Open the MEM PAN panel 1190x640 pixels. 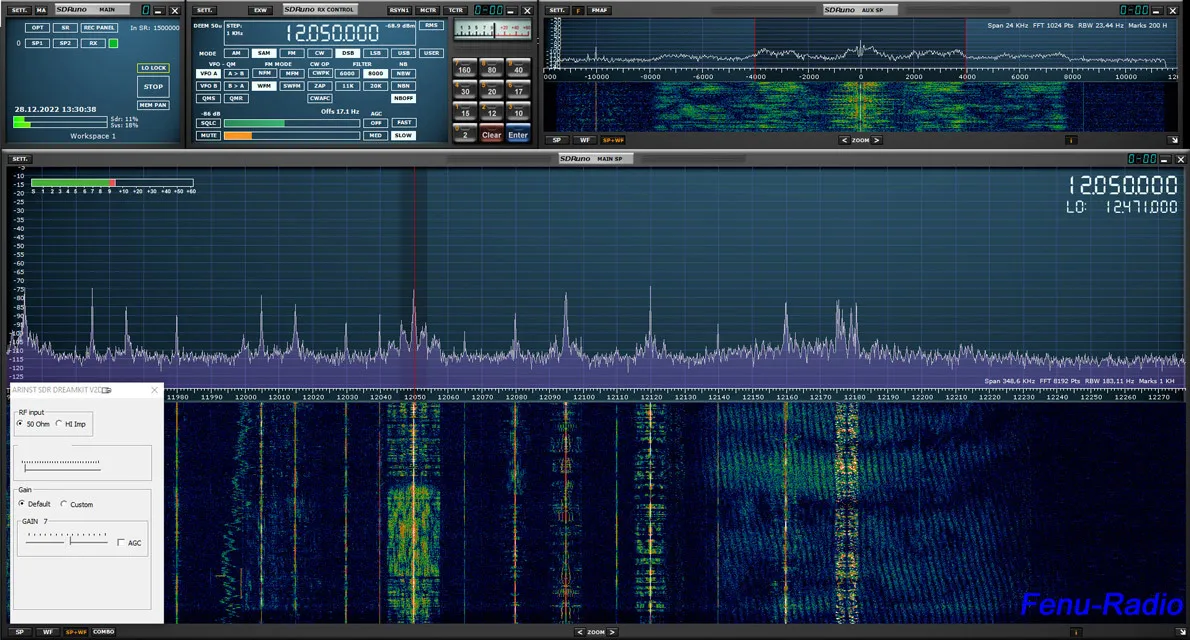click(153, 105)
